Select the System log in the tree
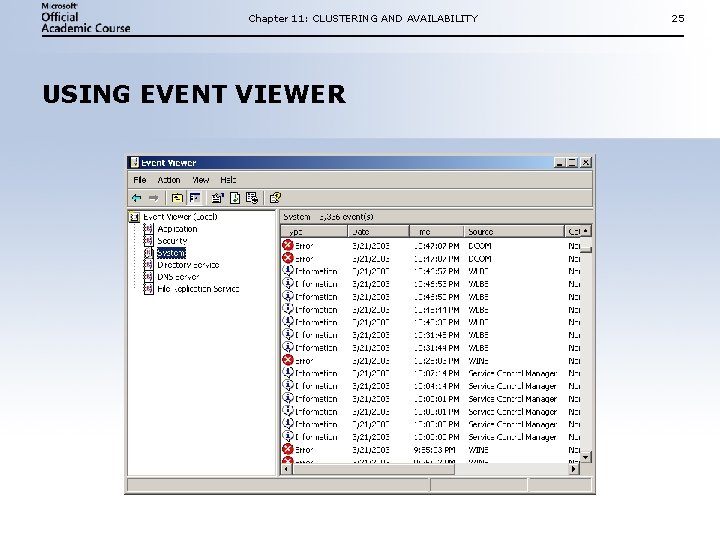 171,253
